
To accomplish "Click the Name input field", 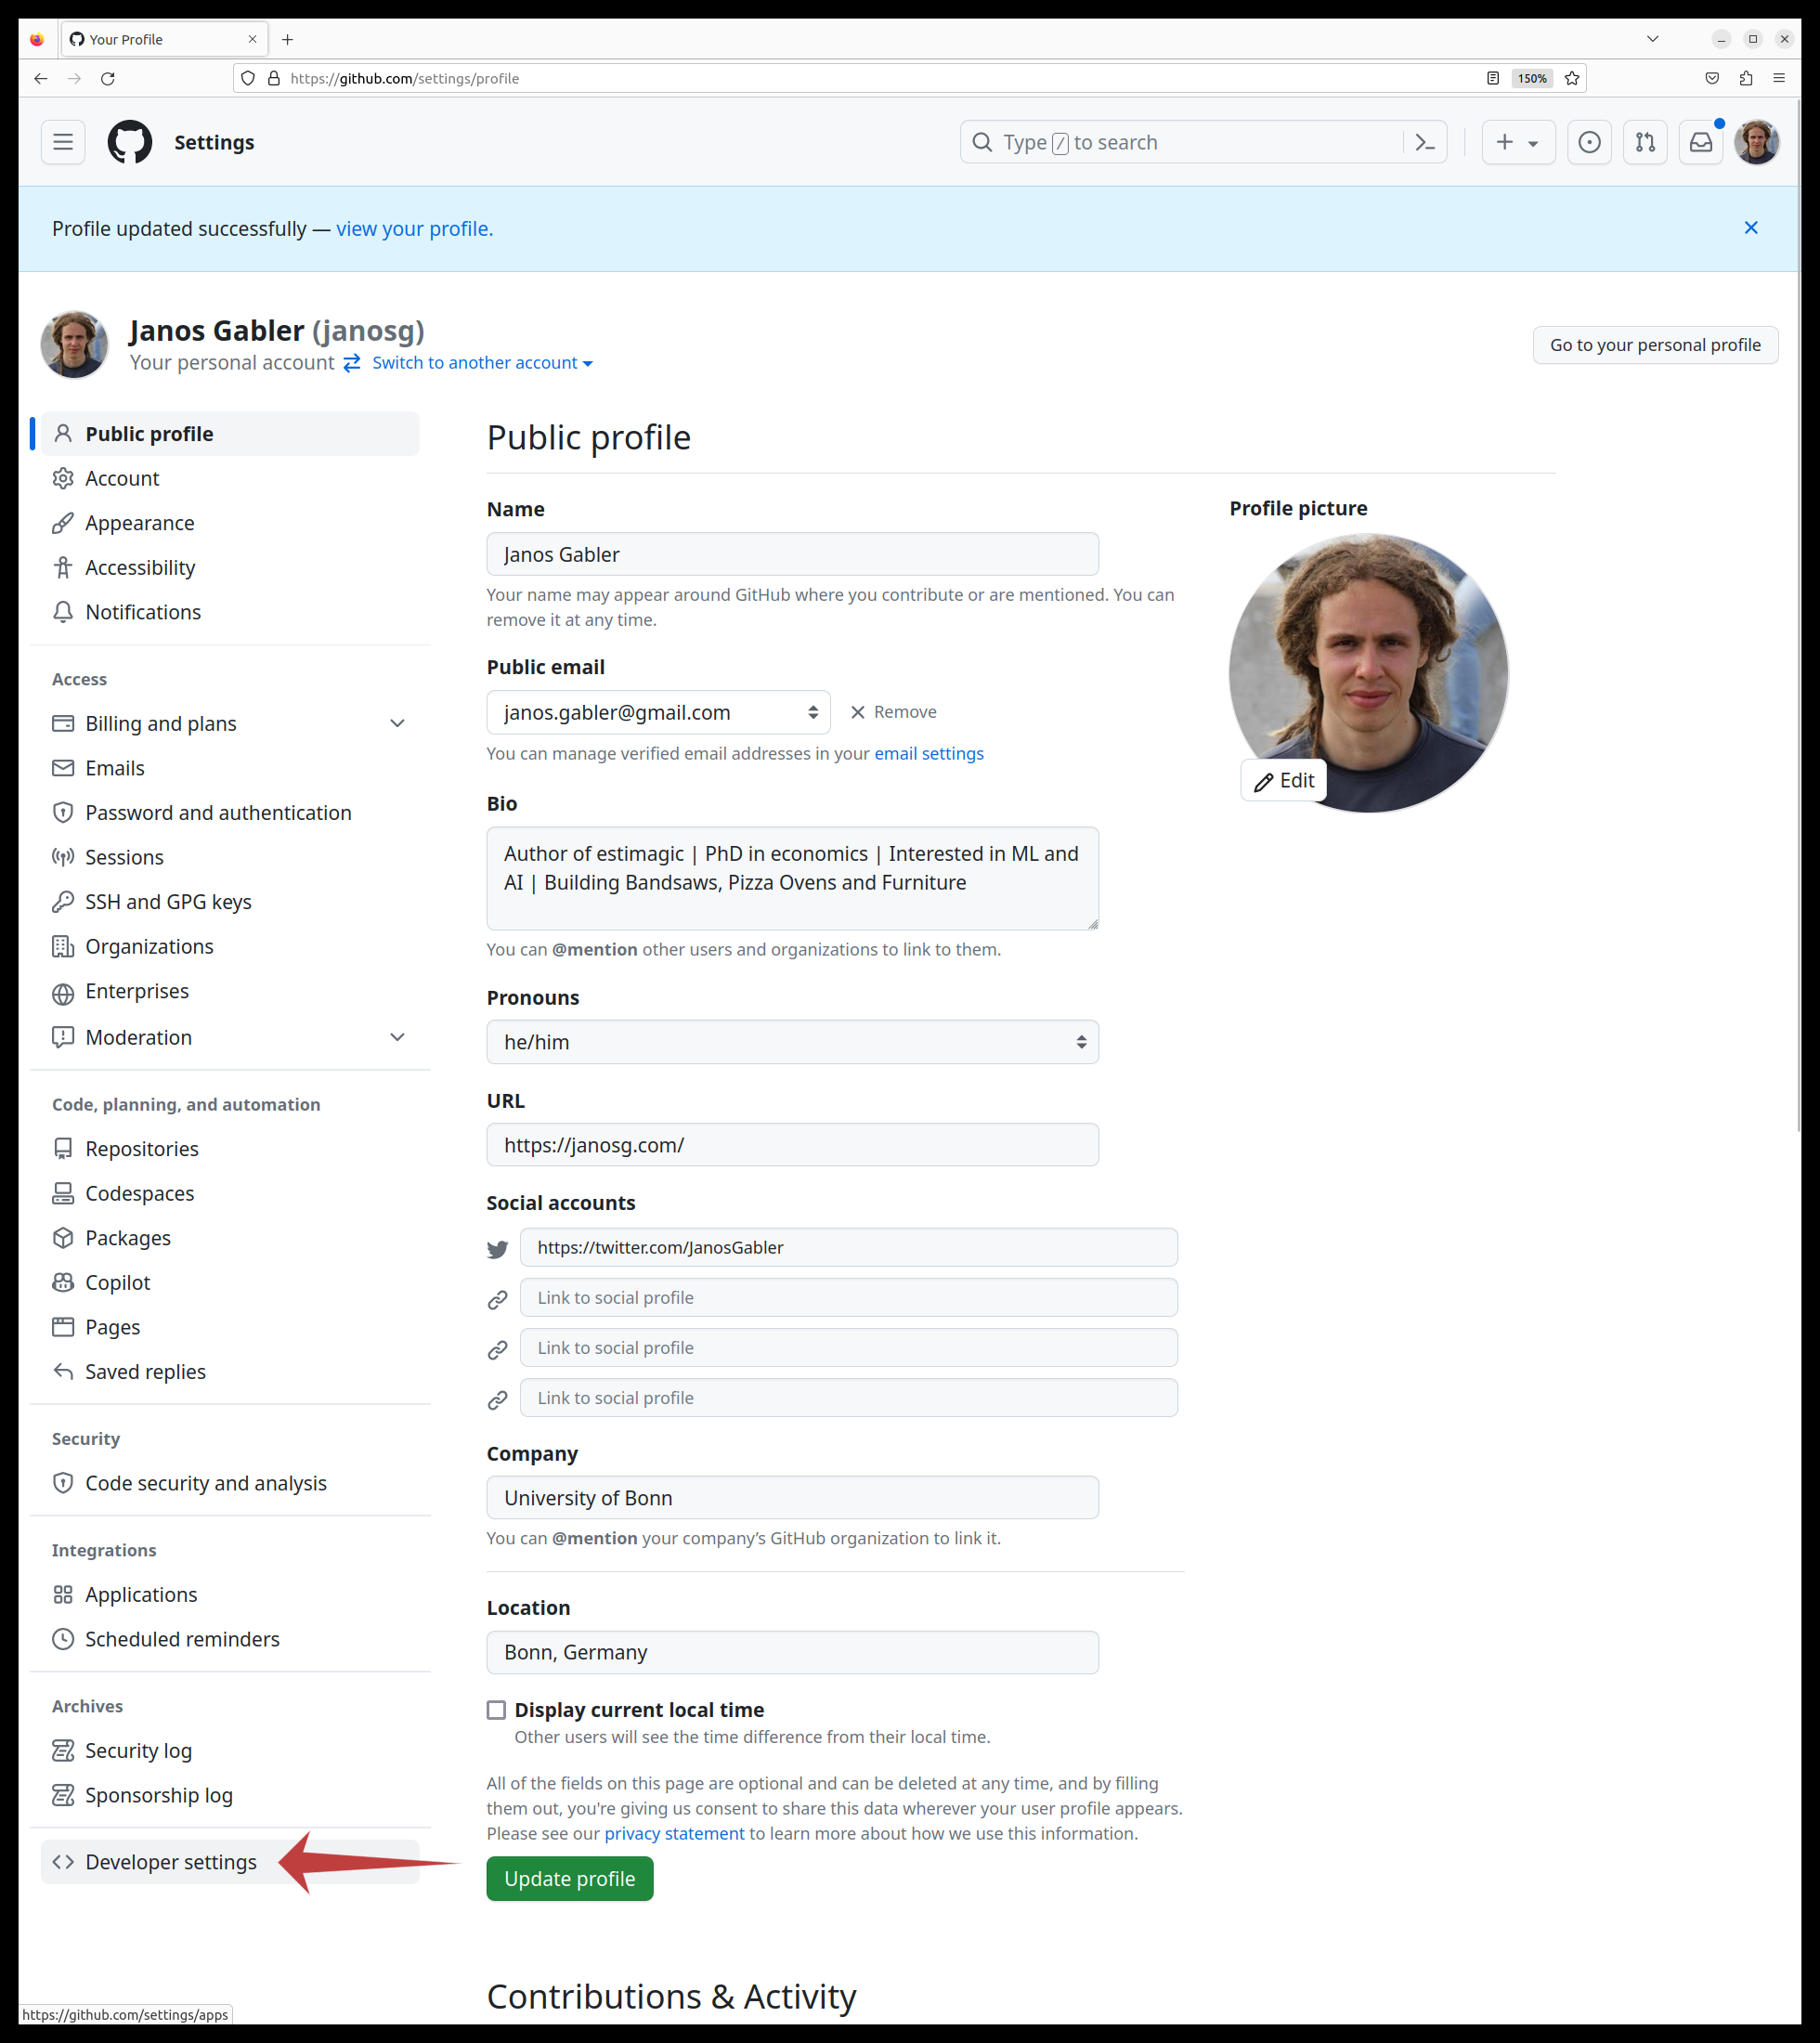I will (x=792, y=555).
